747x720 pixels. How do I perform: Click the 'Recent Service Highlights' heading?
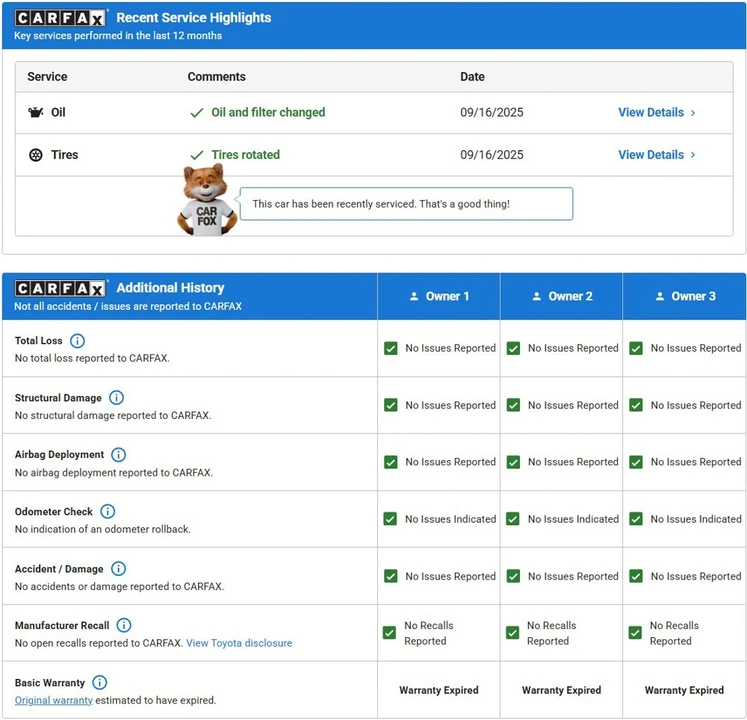coord(194,18)
